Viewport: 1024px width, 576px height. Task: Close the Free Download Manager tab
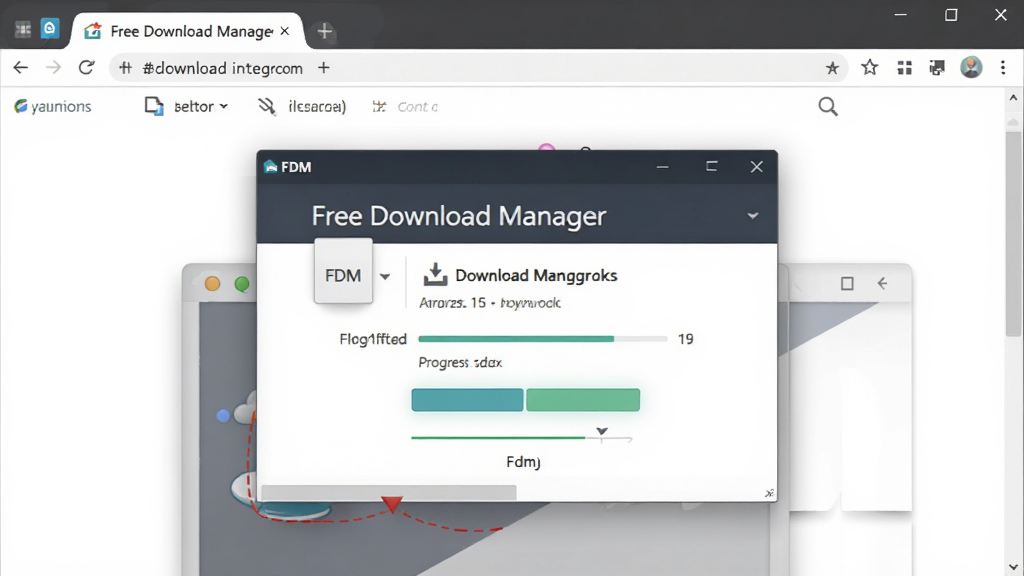pos(285,31)
